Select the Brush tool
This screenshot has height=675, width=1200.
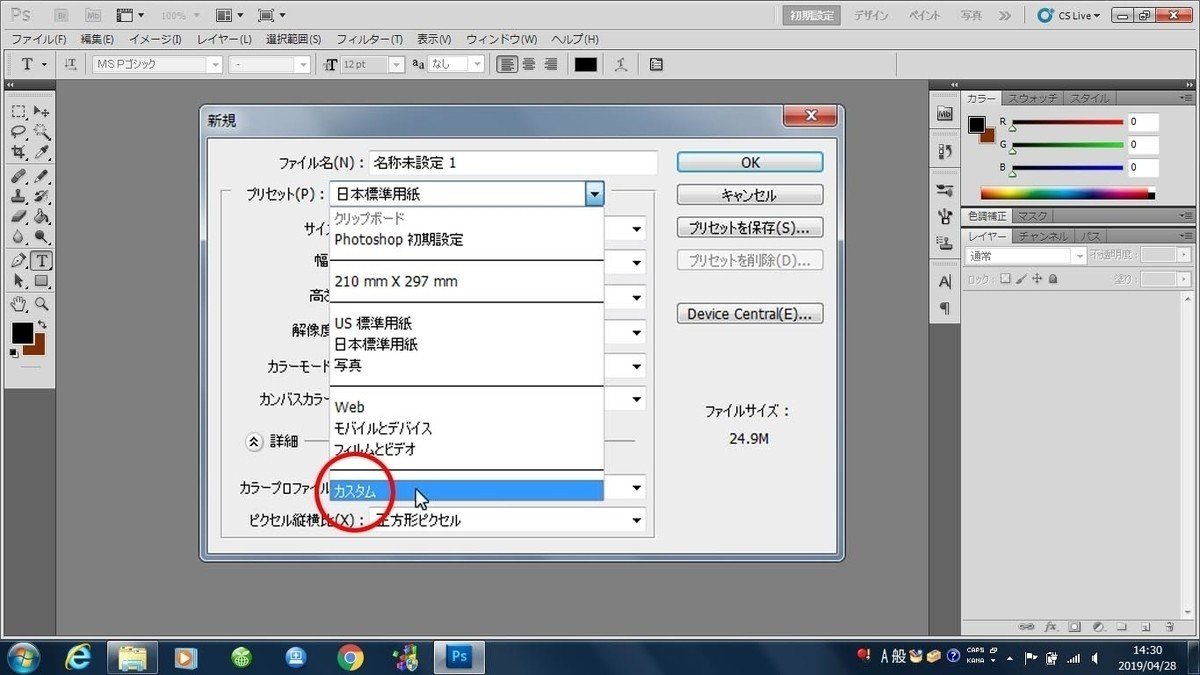point(41,176)
